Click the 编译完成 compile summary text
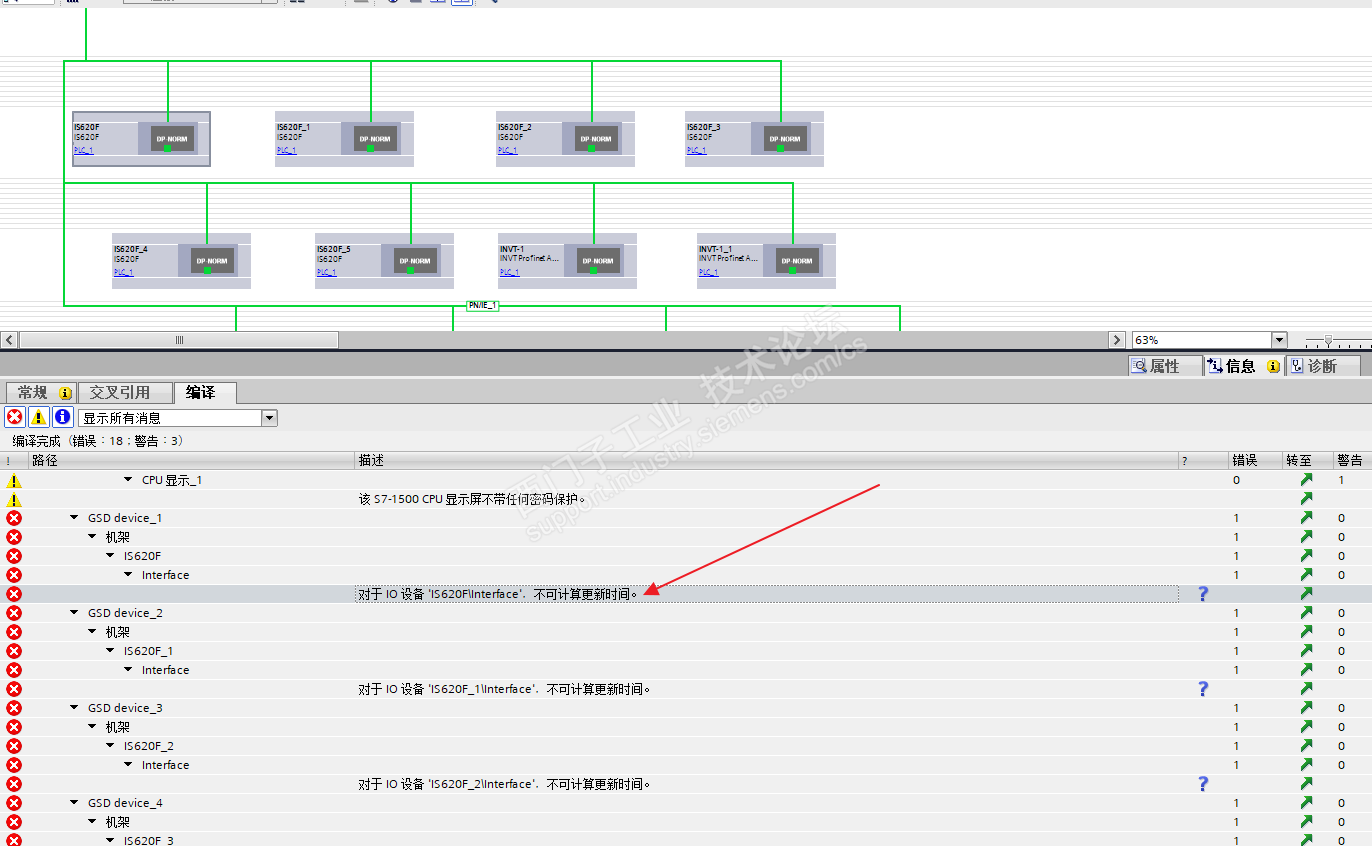The width and height of the screenshot is (1372, 846). (x=98, y=441)
